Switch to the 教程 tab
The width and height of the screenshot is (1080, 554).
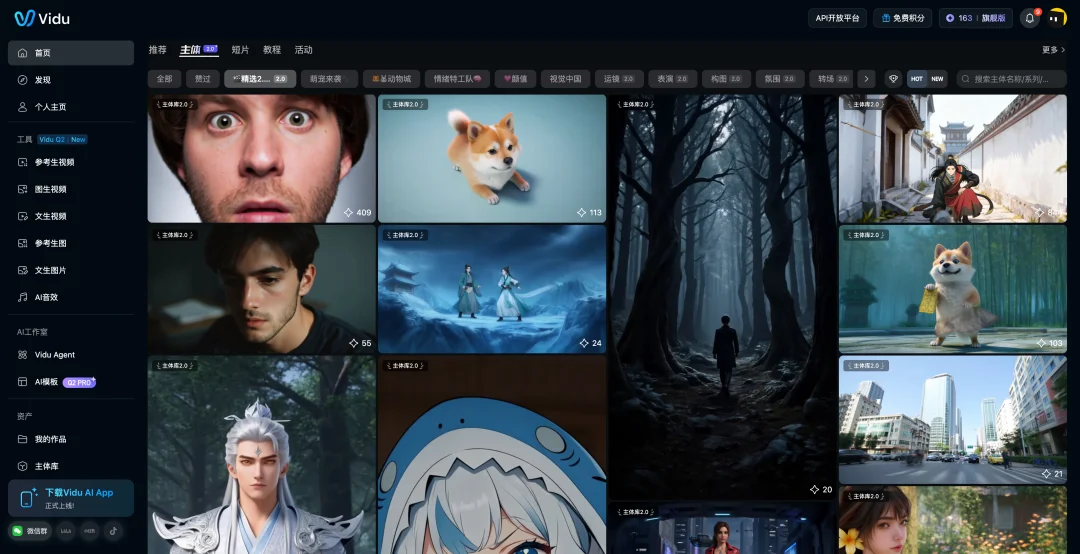click(x=272, y=50)
